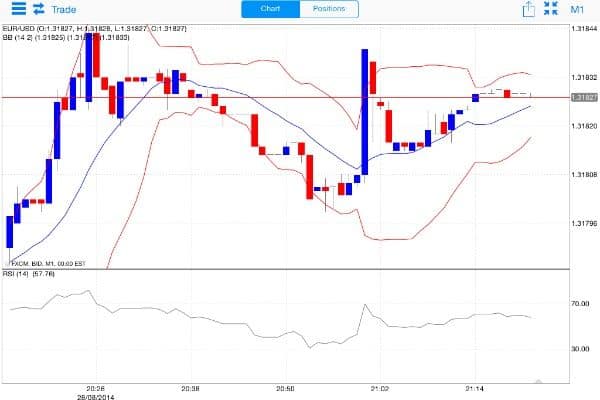Click the 1.31832 price axis label
This screenshot has width=600, height=400.
(584, 77)
